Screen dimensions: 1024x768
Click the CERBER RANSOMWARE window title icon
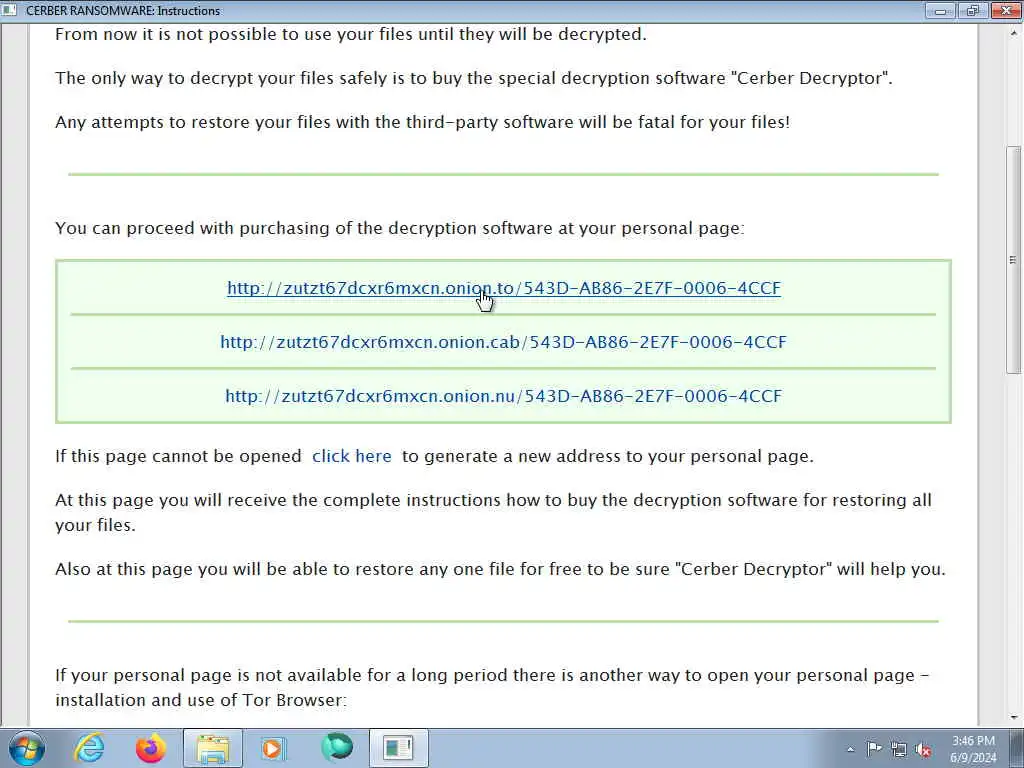[x=9, y=10]
